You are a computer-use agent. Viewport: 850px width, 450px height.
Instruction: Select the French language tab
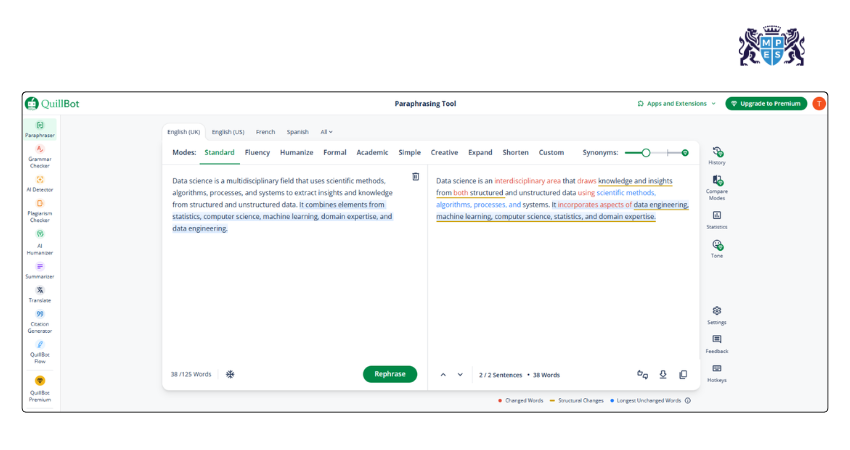265,132
